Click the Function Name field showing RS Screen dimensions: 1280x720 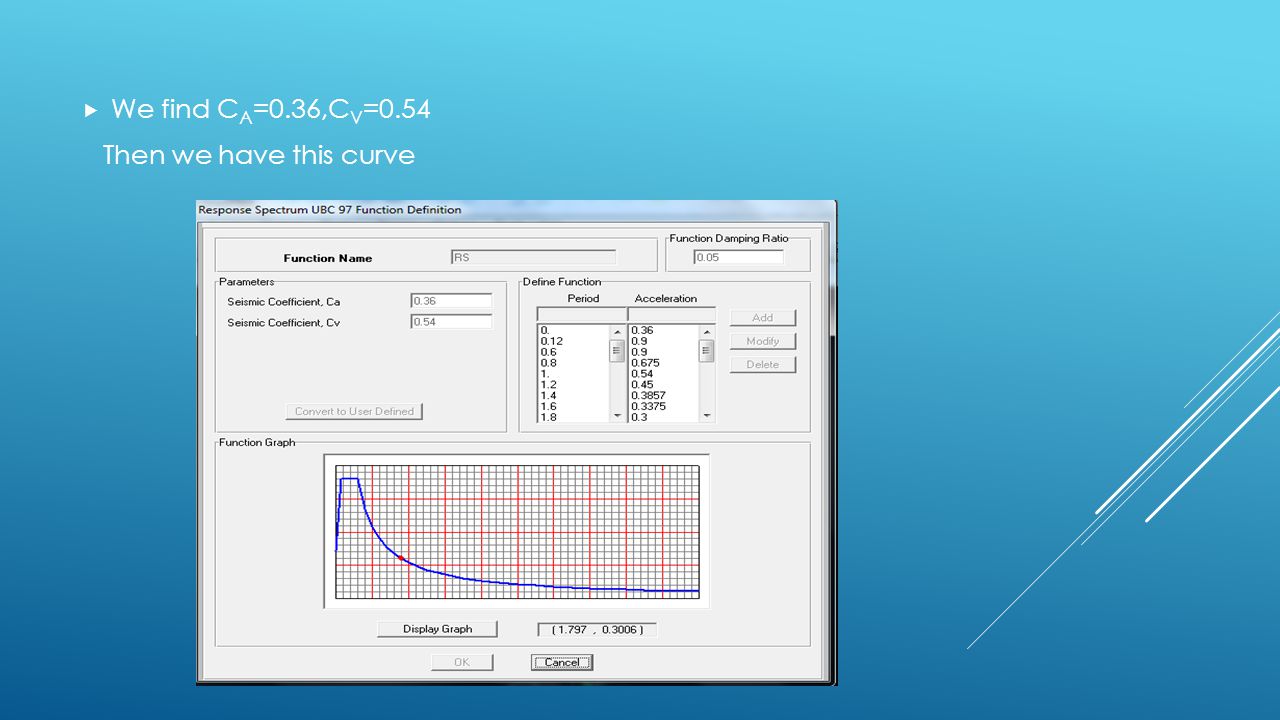pyautogui.click(x=533, y=257)
